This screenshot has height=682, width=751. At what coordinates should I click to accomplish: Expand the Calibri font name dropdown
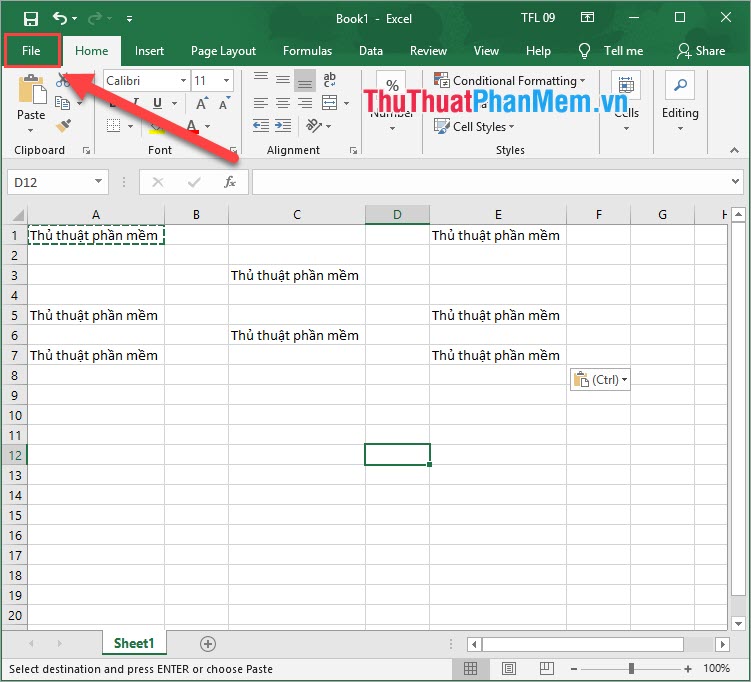(183, 80)
